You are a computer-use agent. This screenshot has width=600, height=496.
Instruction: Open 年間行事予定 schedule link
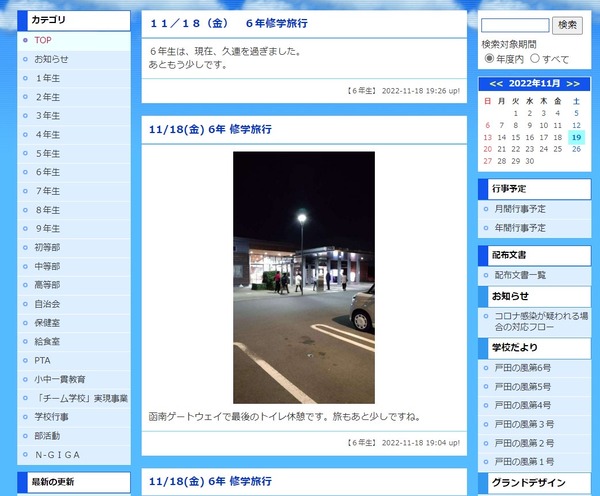(520, 228)
